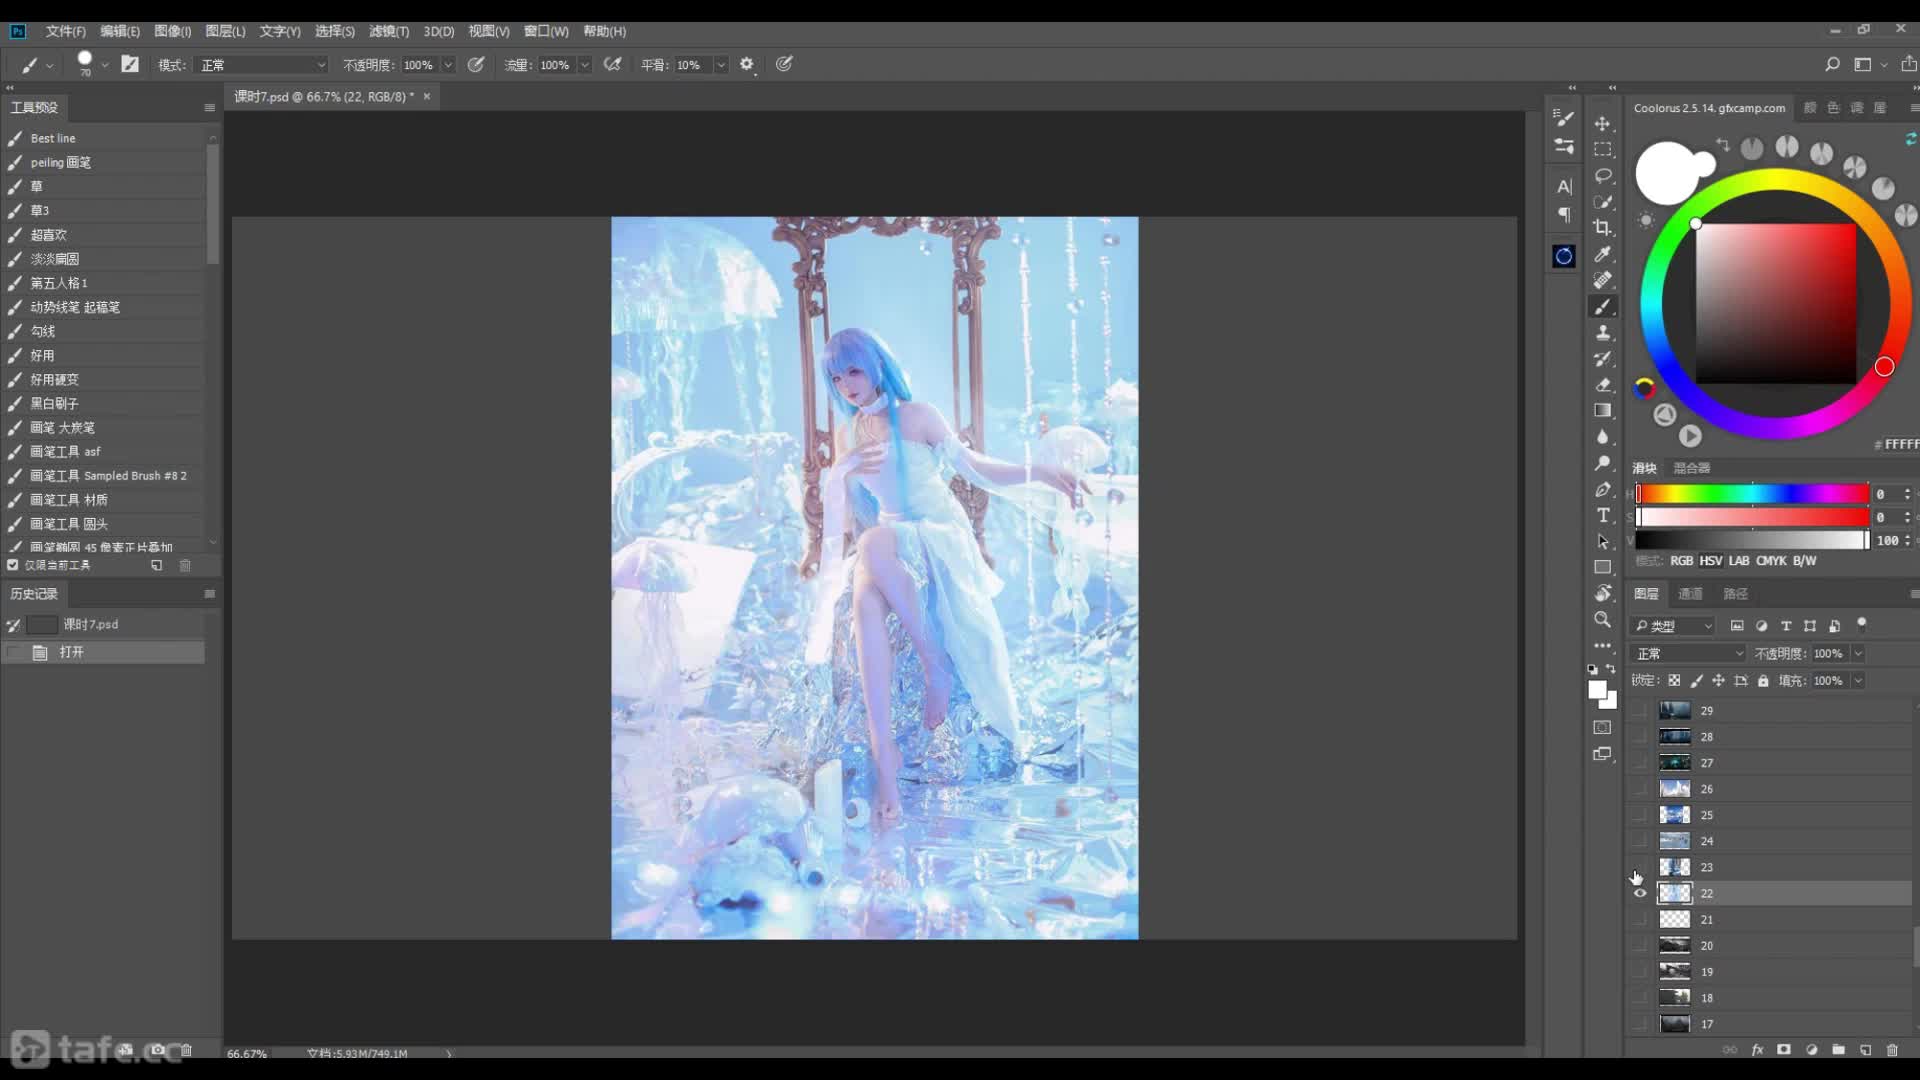Select the Dodge tool
Viewport: 1920px width, 1080px height.
tap(1603, 463)
